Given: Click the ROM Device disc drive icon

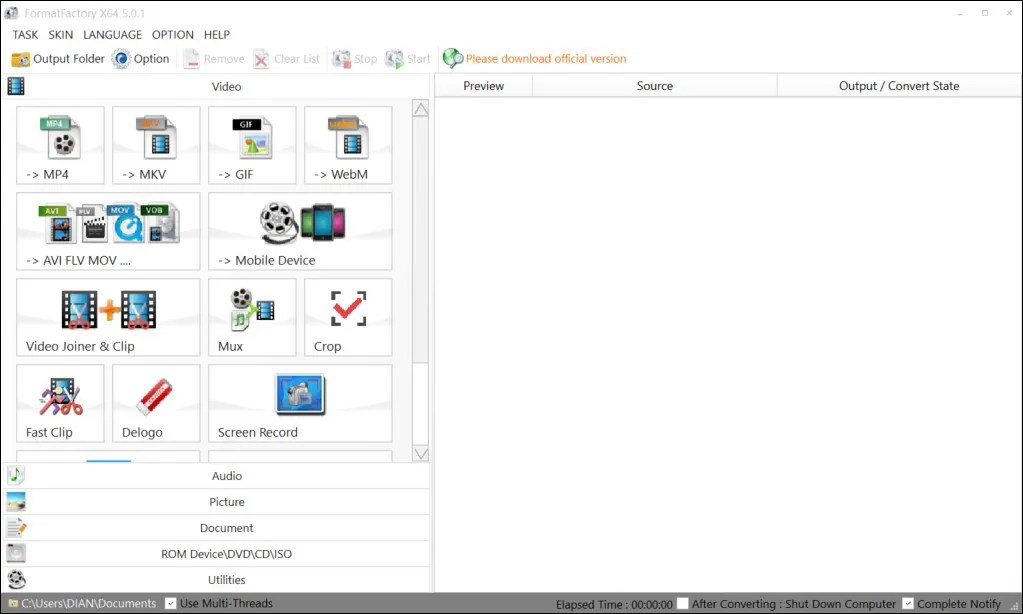Looking at the screenshot, I should pyautogui.click(x=16, y=553).
